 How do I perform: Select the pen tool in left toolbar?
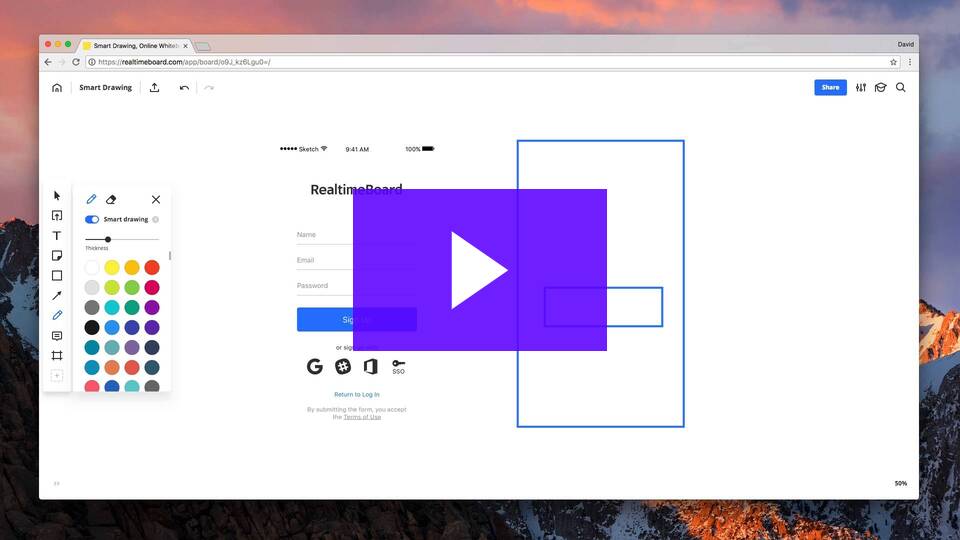click(x=57, y=315)
